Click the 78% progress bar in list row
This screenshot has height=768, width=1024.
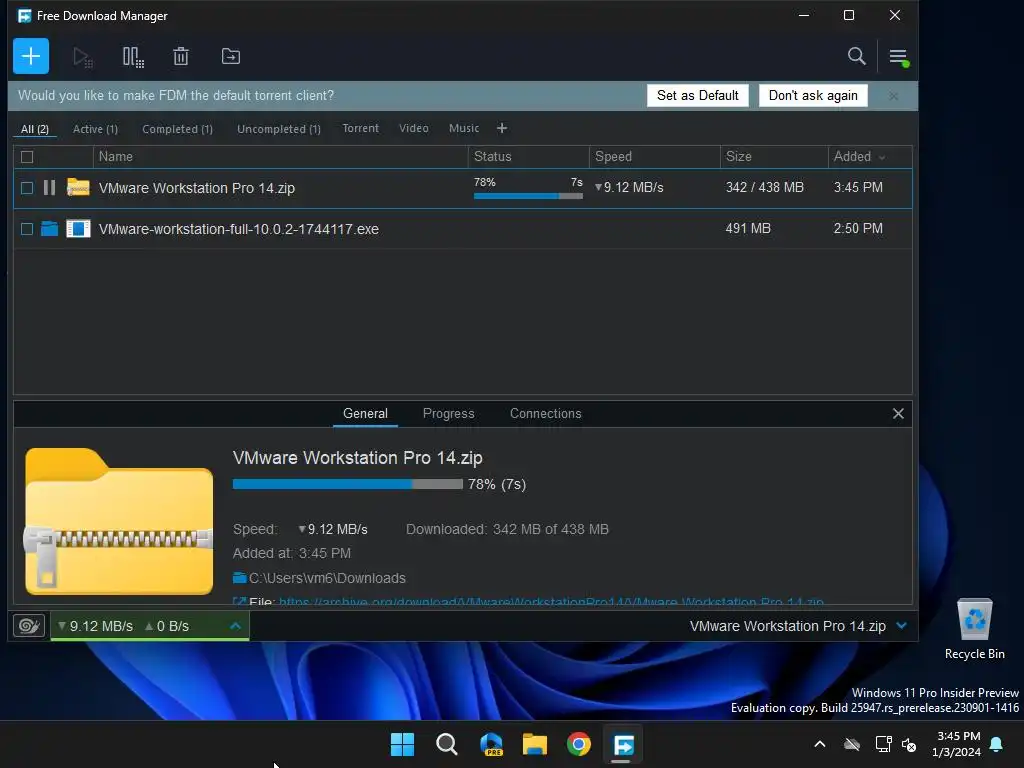tap(528, 196)
